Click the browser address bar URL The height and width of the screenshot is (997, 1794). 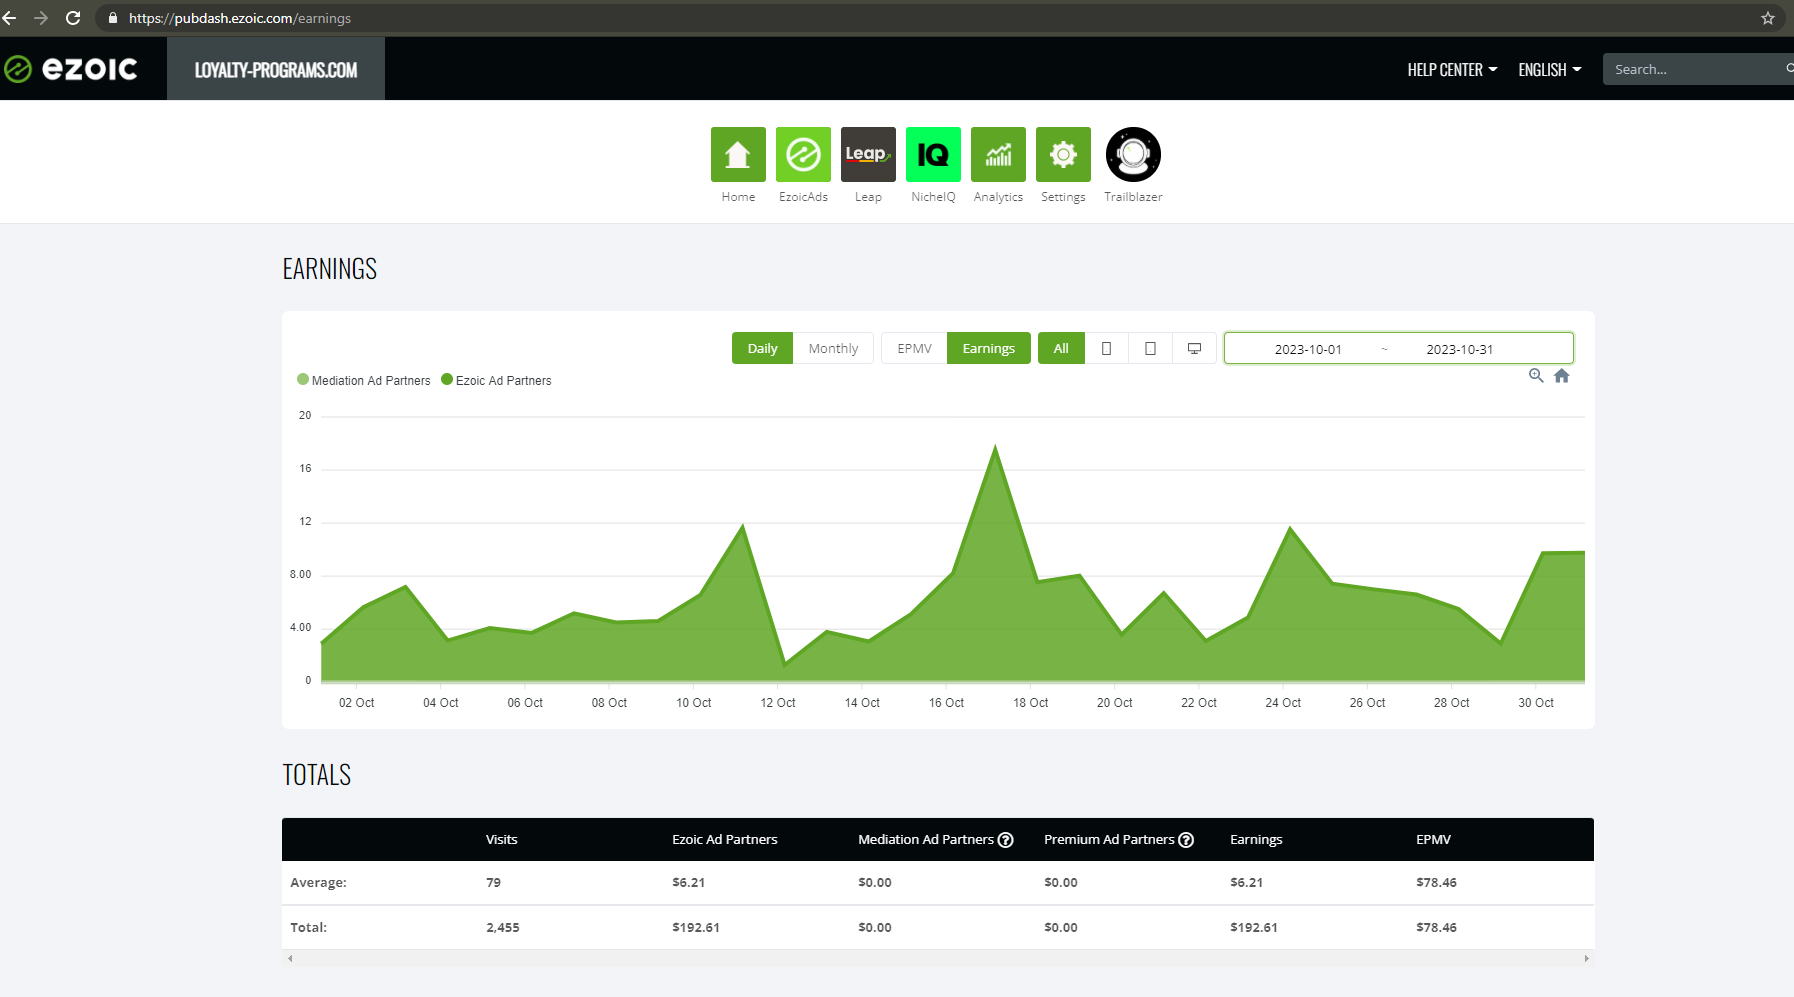pyautogui.click(x=240, y=18)
